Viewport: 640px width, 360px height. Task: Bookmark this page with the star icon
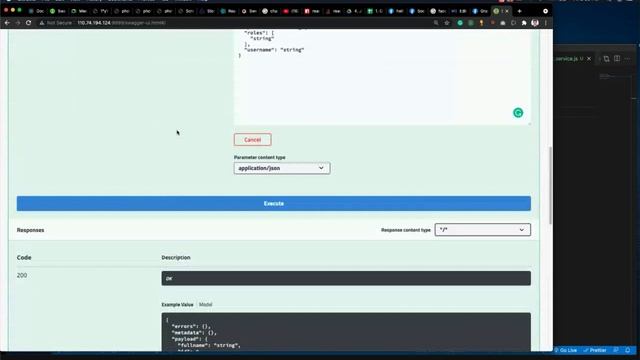447,23
